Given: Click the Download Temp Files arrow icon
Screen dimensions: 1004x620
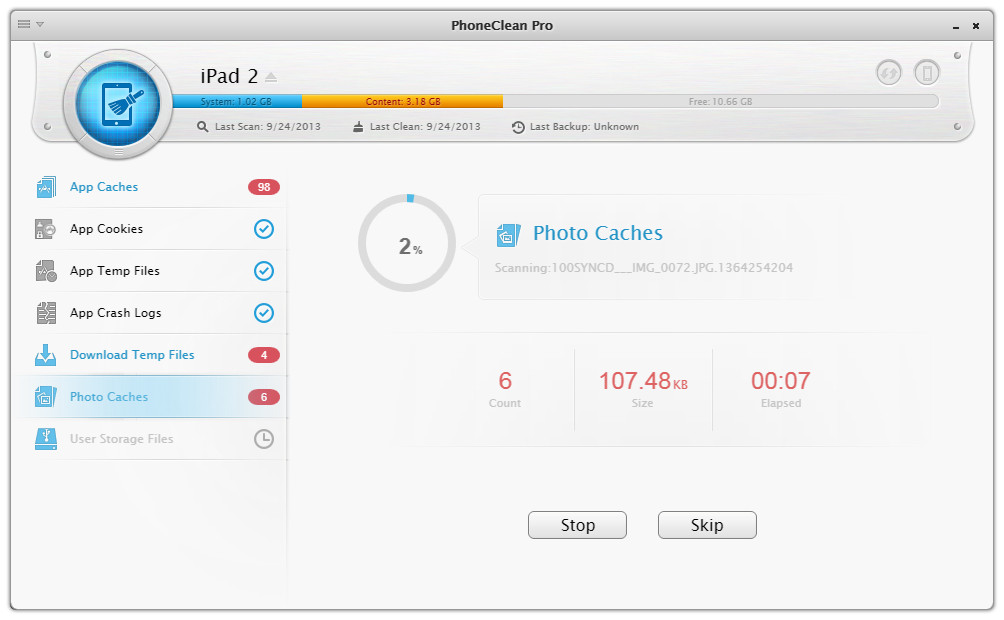Looking at the screenshot, I should pyautogui.click(x=45, y=355).
